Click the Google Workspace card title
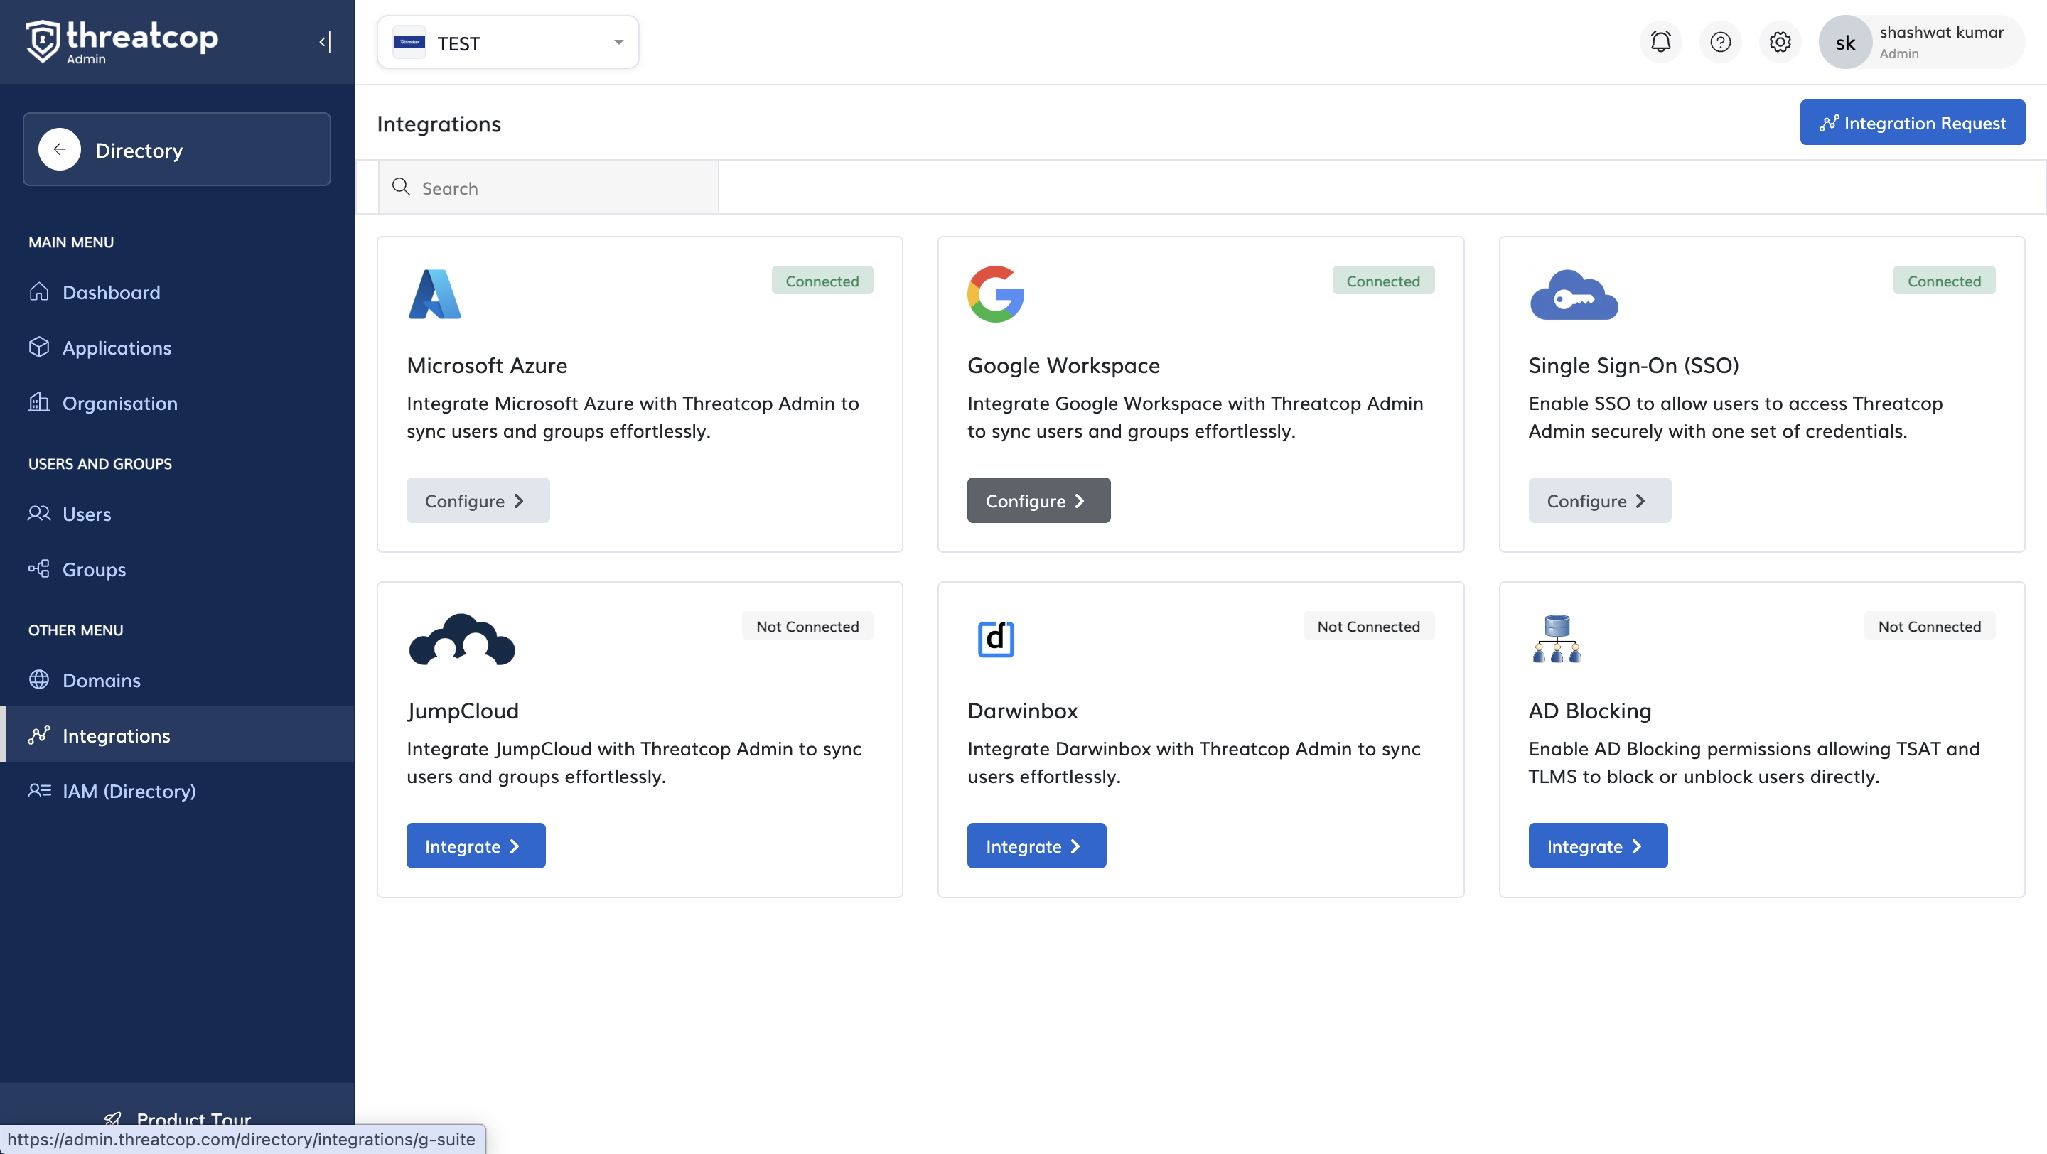 [x=1064, y=366]
